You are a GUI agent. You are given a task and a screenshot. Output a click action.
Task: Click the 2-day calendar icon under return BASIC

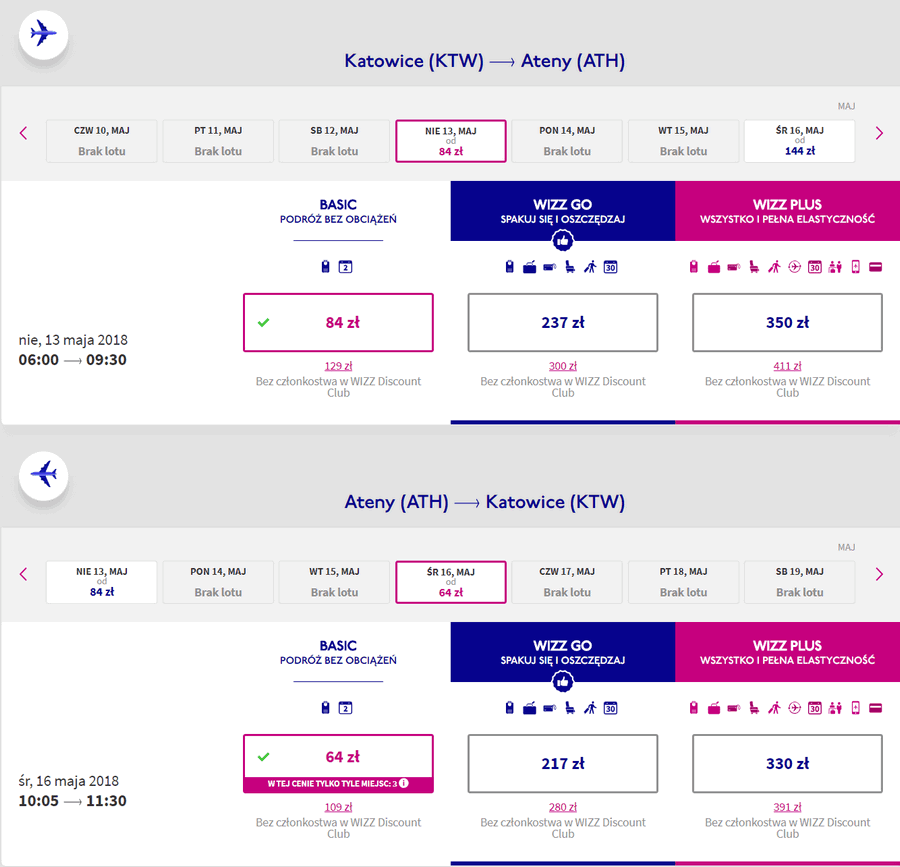coord(345,708)
